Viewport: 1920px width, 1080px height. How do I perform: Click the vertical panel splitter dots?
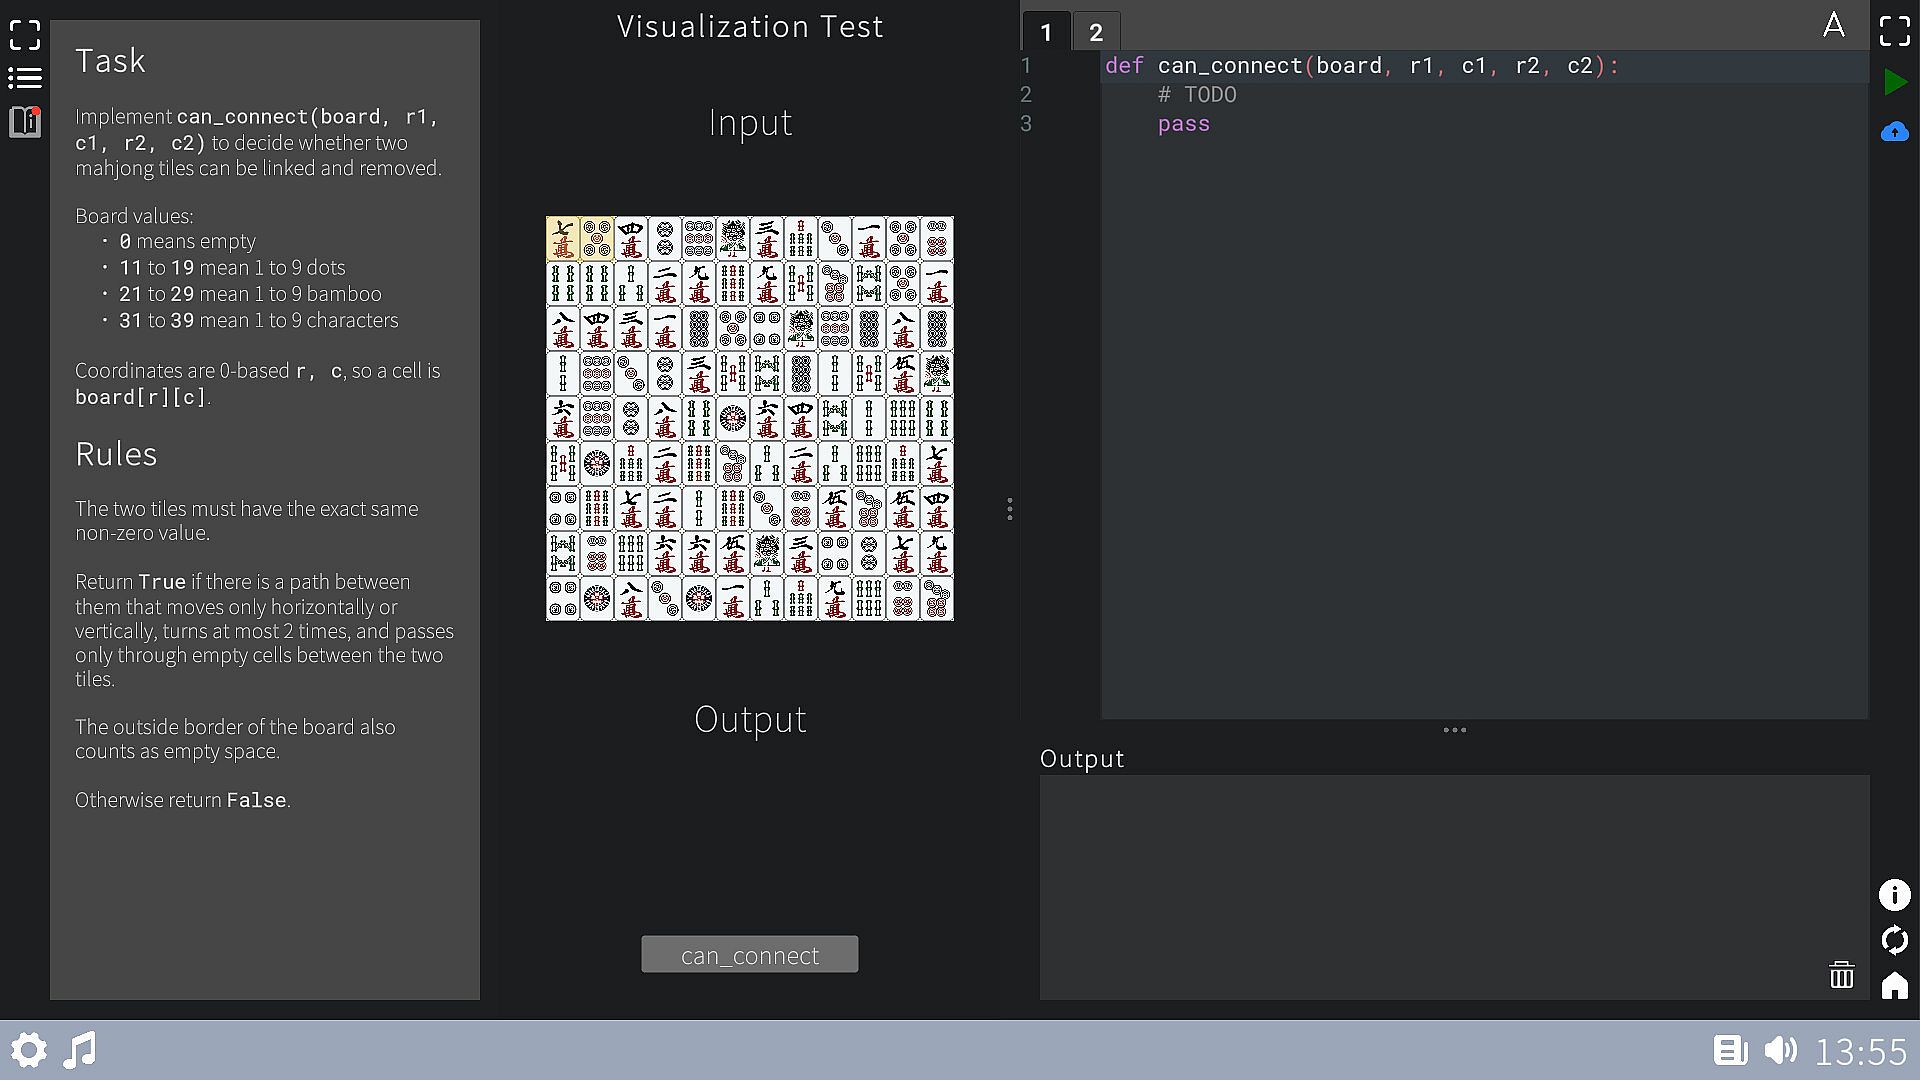tap(1010, 509)
